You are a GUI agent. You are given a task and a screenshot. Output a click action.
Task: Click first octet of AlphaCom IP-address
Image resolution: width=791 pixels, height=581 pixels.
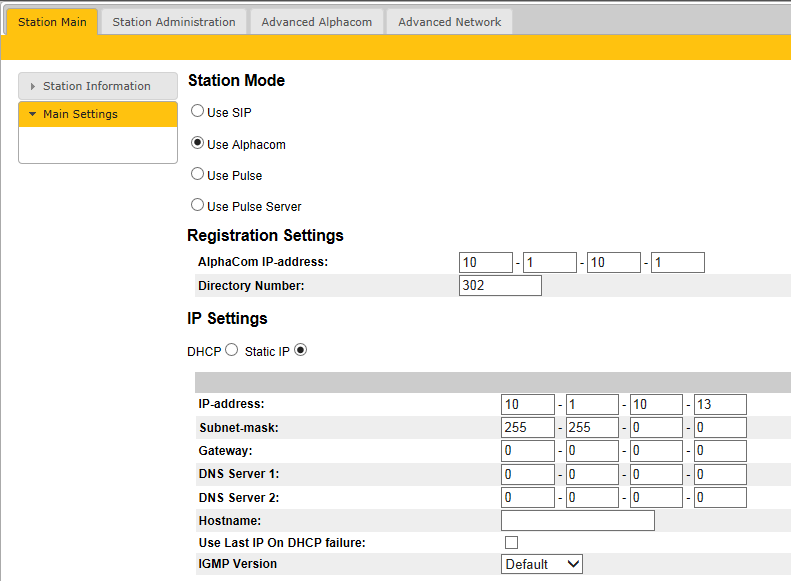coord(485,262)
